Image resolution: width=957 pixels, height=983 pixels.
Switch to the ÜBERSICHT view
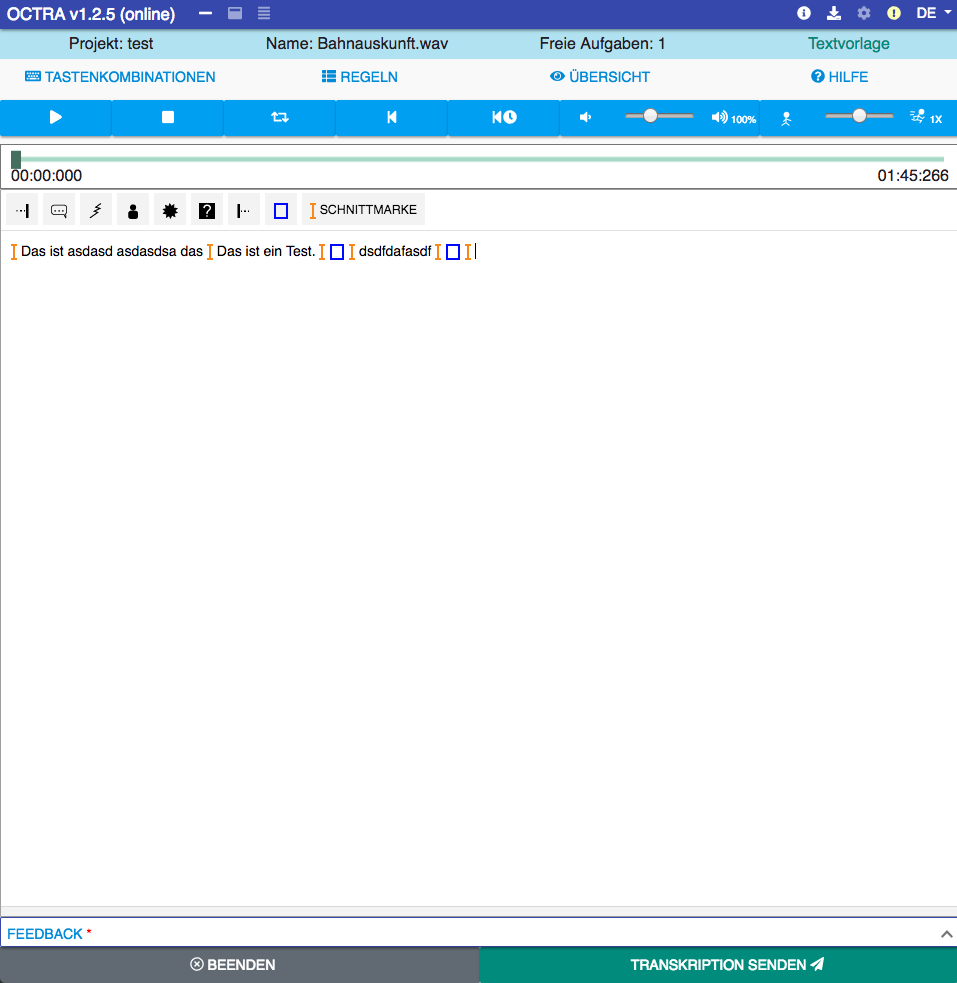coord(600,76)
